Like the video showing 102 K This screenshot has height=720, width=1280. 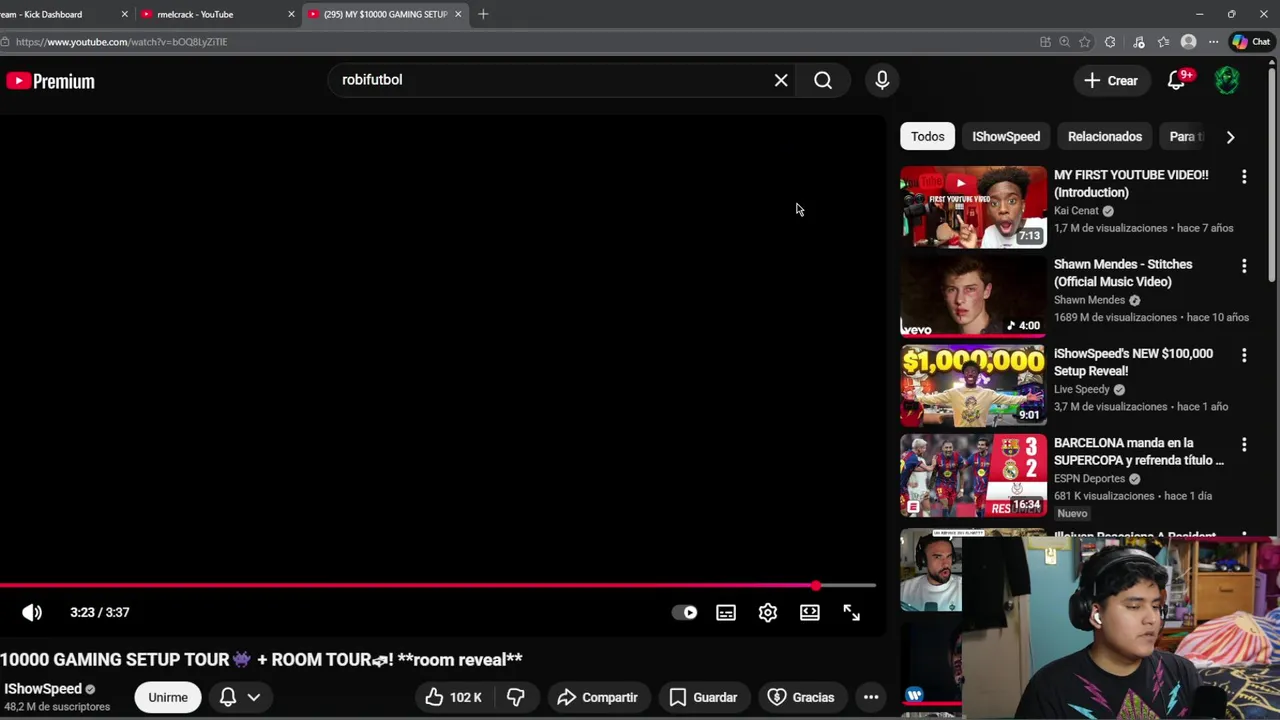click(453, 697)
